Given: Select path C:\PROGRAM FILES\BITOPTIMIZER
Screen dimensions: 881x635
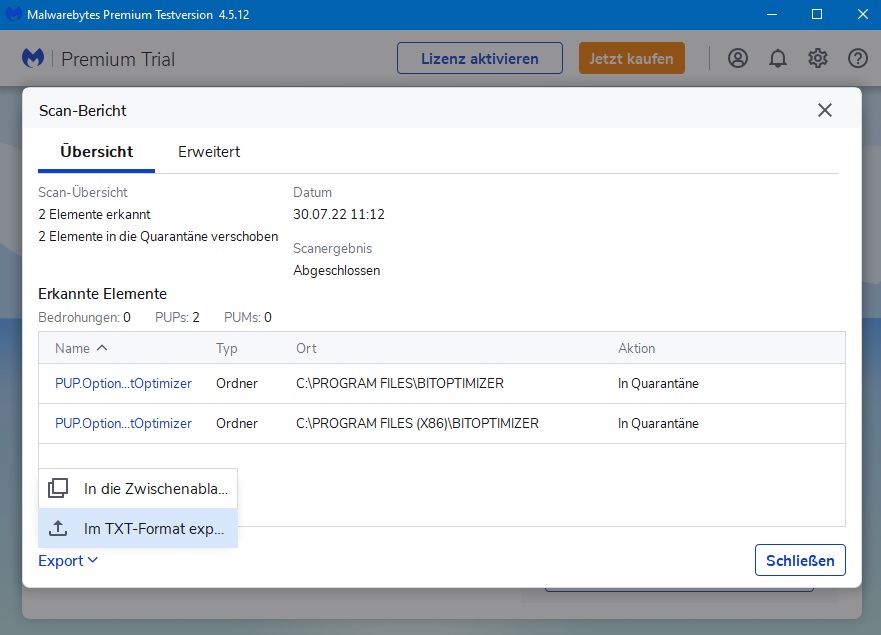Looking at the screenshot, I should pos(399,383).
